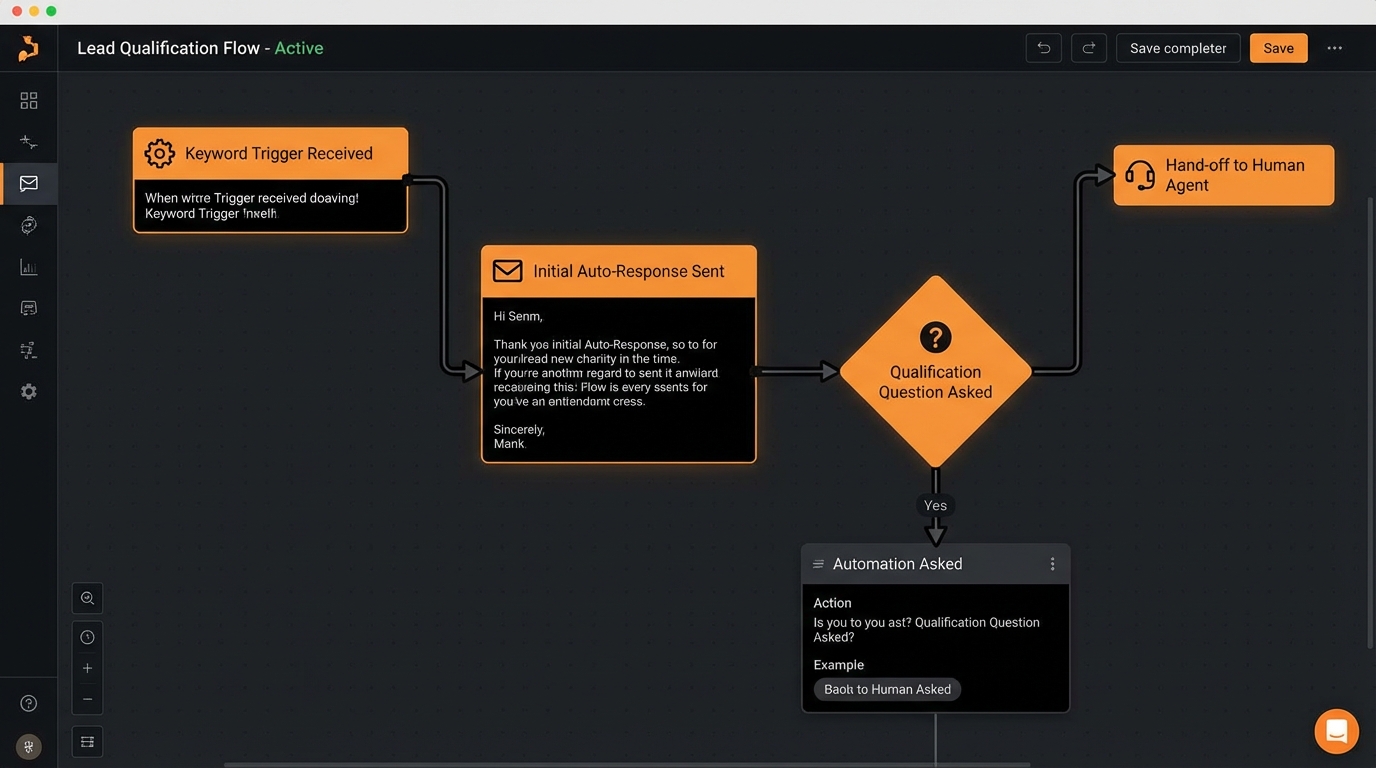Screen dimensions: 1376x768
Task: Click the Hand-off to Human Agent node
Action: [x=1223, y=175]
